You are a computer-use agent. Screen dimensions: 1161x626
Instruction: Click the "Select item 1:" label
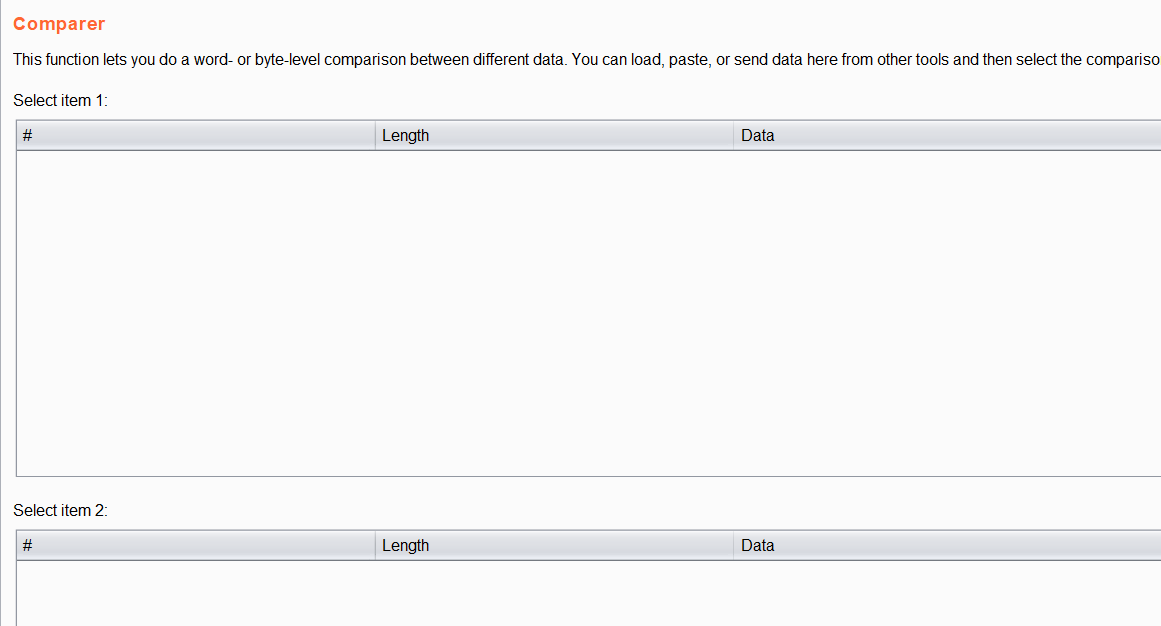[61, 100]
